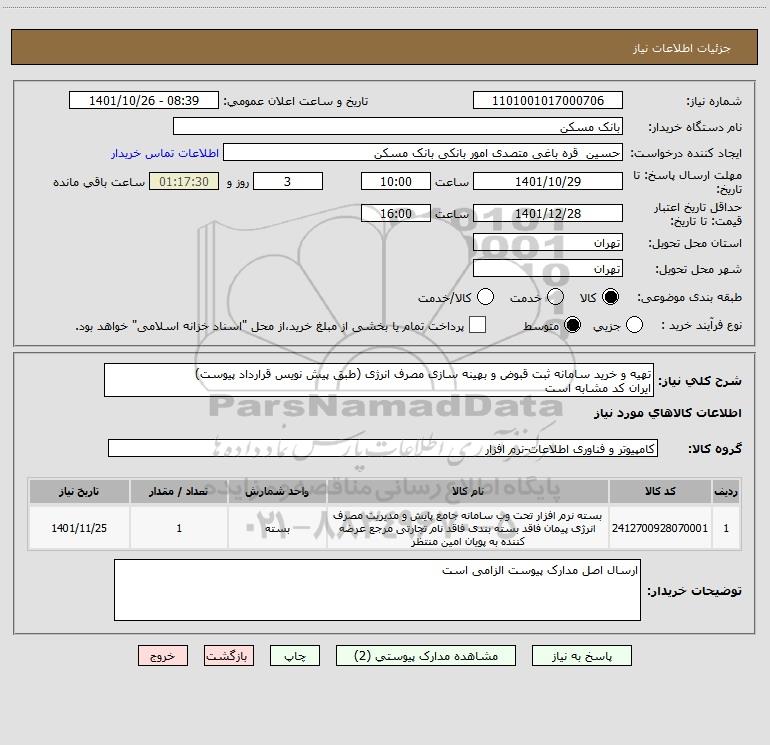Click the row number cell in the goods table
The height and width of the screenshot is (745, 770).
pyautogui.click(x=726, y=528)
